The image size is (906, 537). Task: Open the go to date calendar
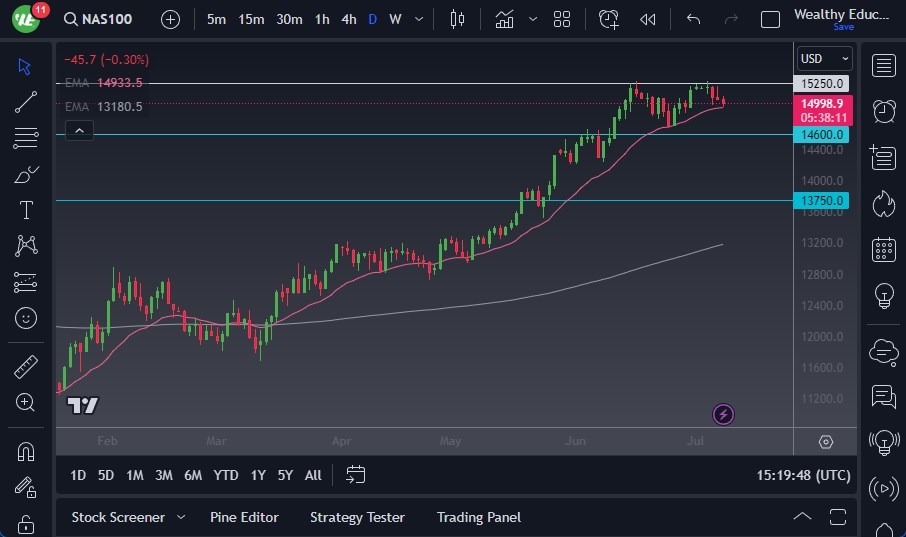(355, 475)
